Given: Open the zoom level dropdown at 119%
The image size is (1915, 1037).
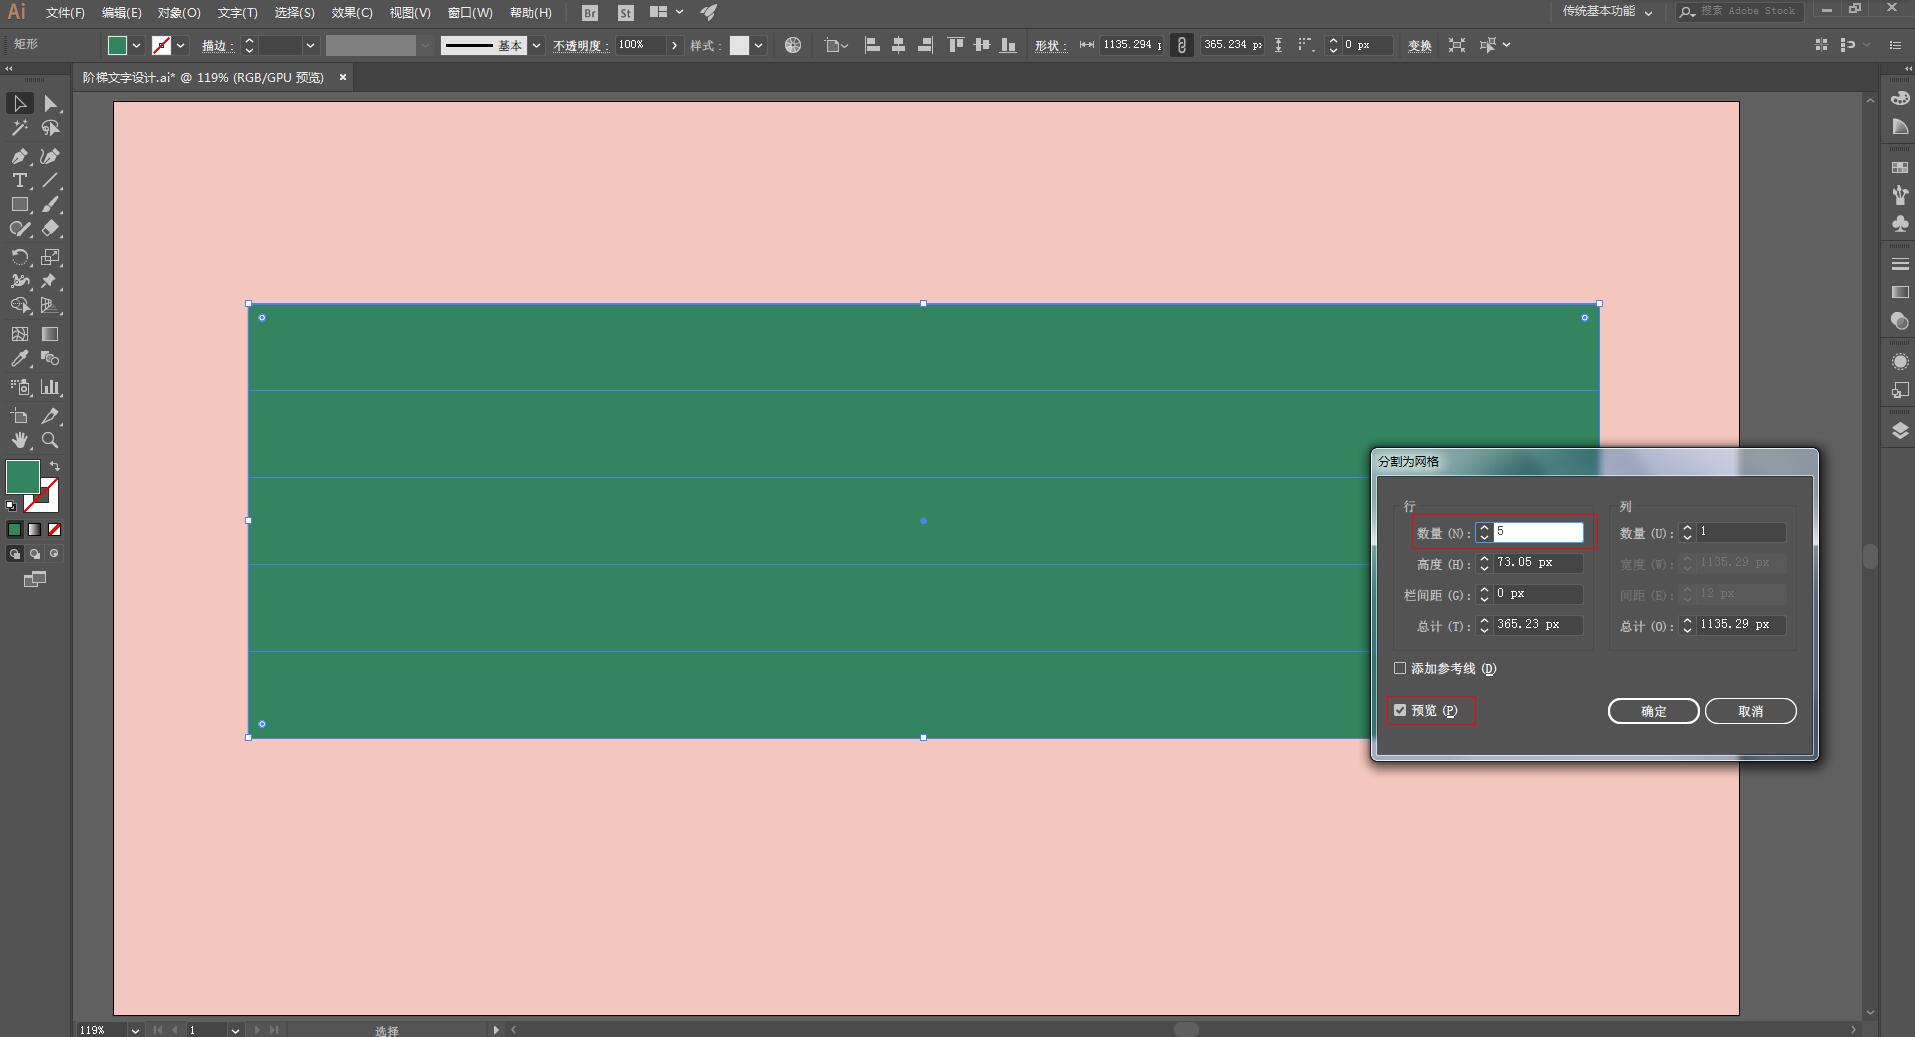Looking at the screenshot, I should pos(135,1030).
